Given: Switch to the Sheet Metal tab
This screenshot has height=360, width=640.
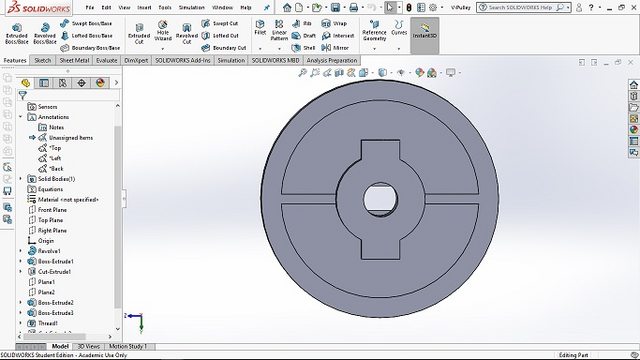Looking at the screenshot, I should point(74,60).
